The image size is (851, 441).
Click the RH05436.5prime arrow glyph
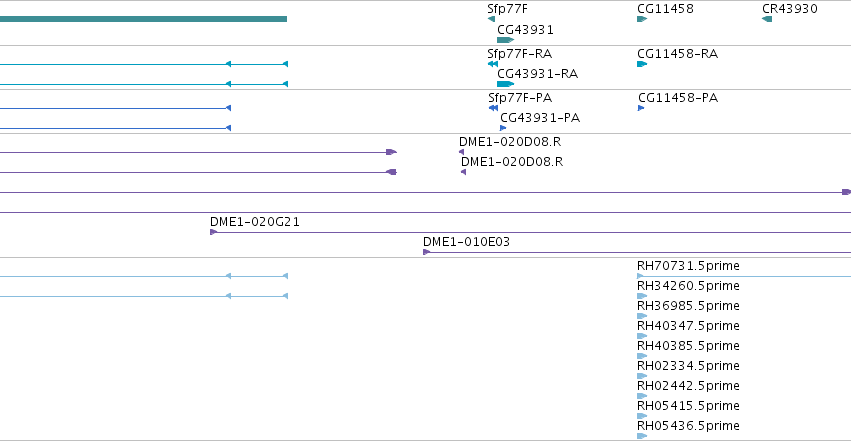pos(642,436)
